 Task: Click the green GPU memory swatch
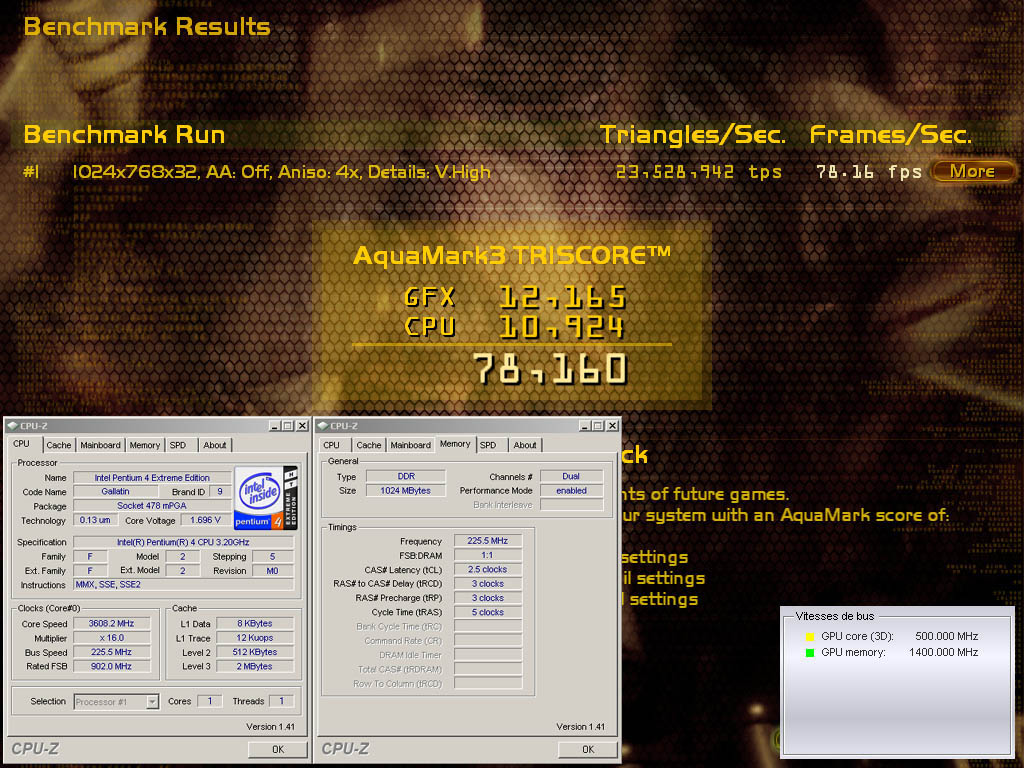click(810, 653)
